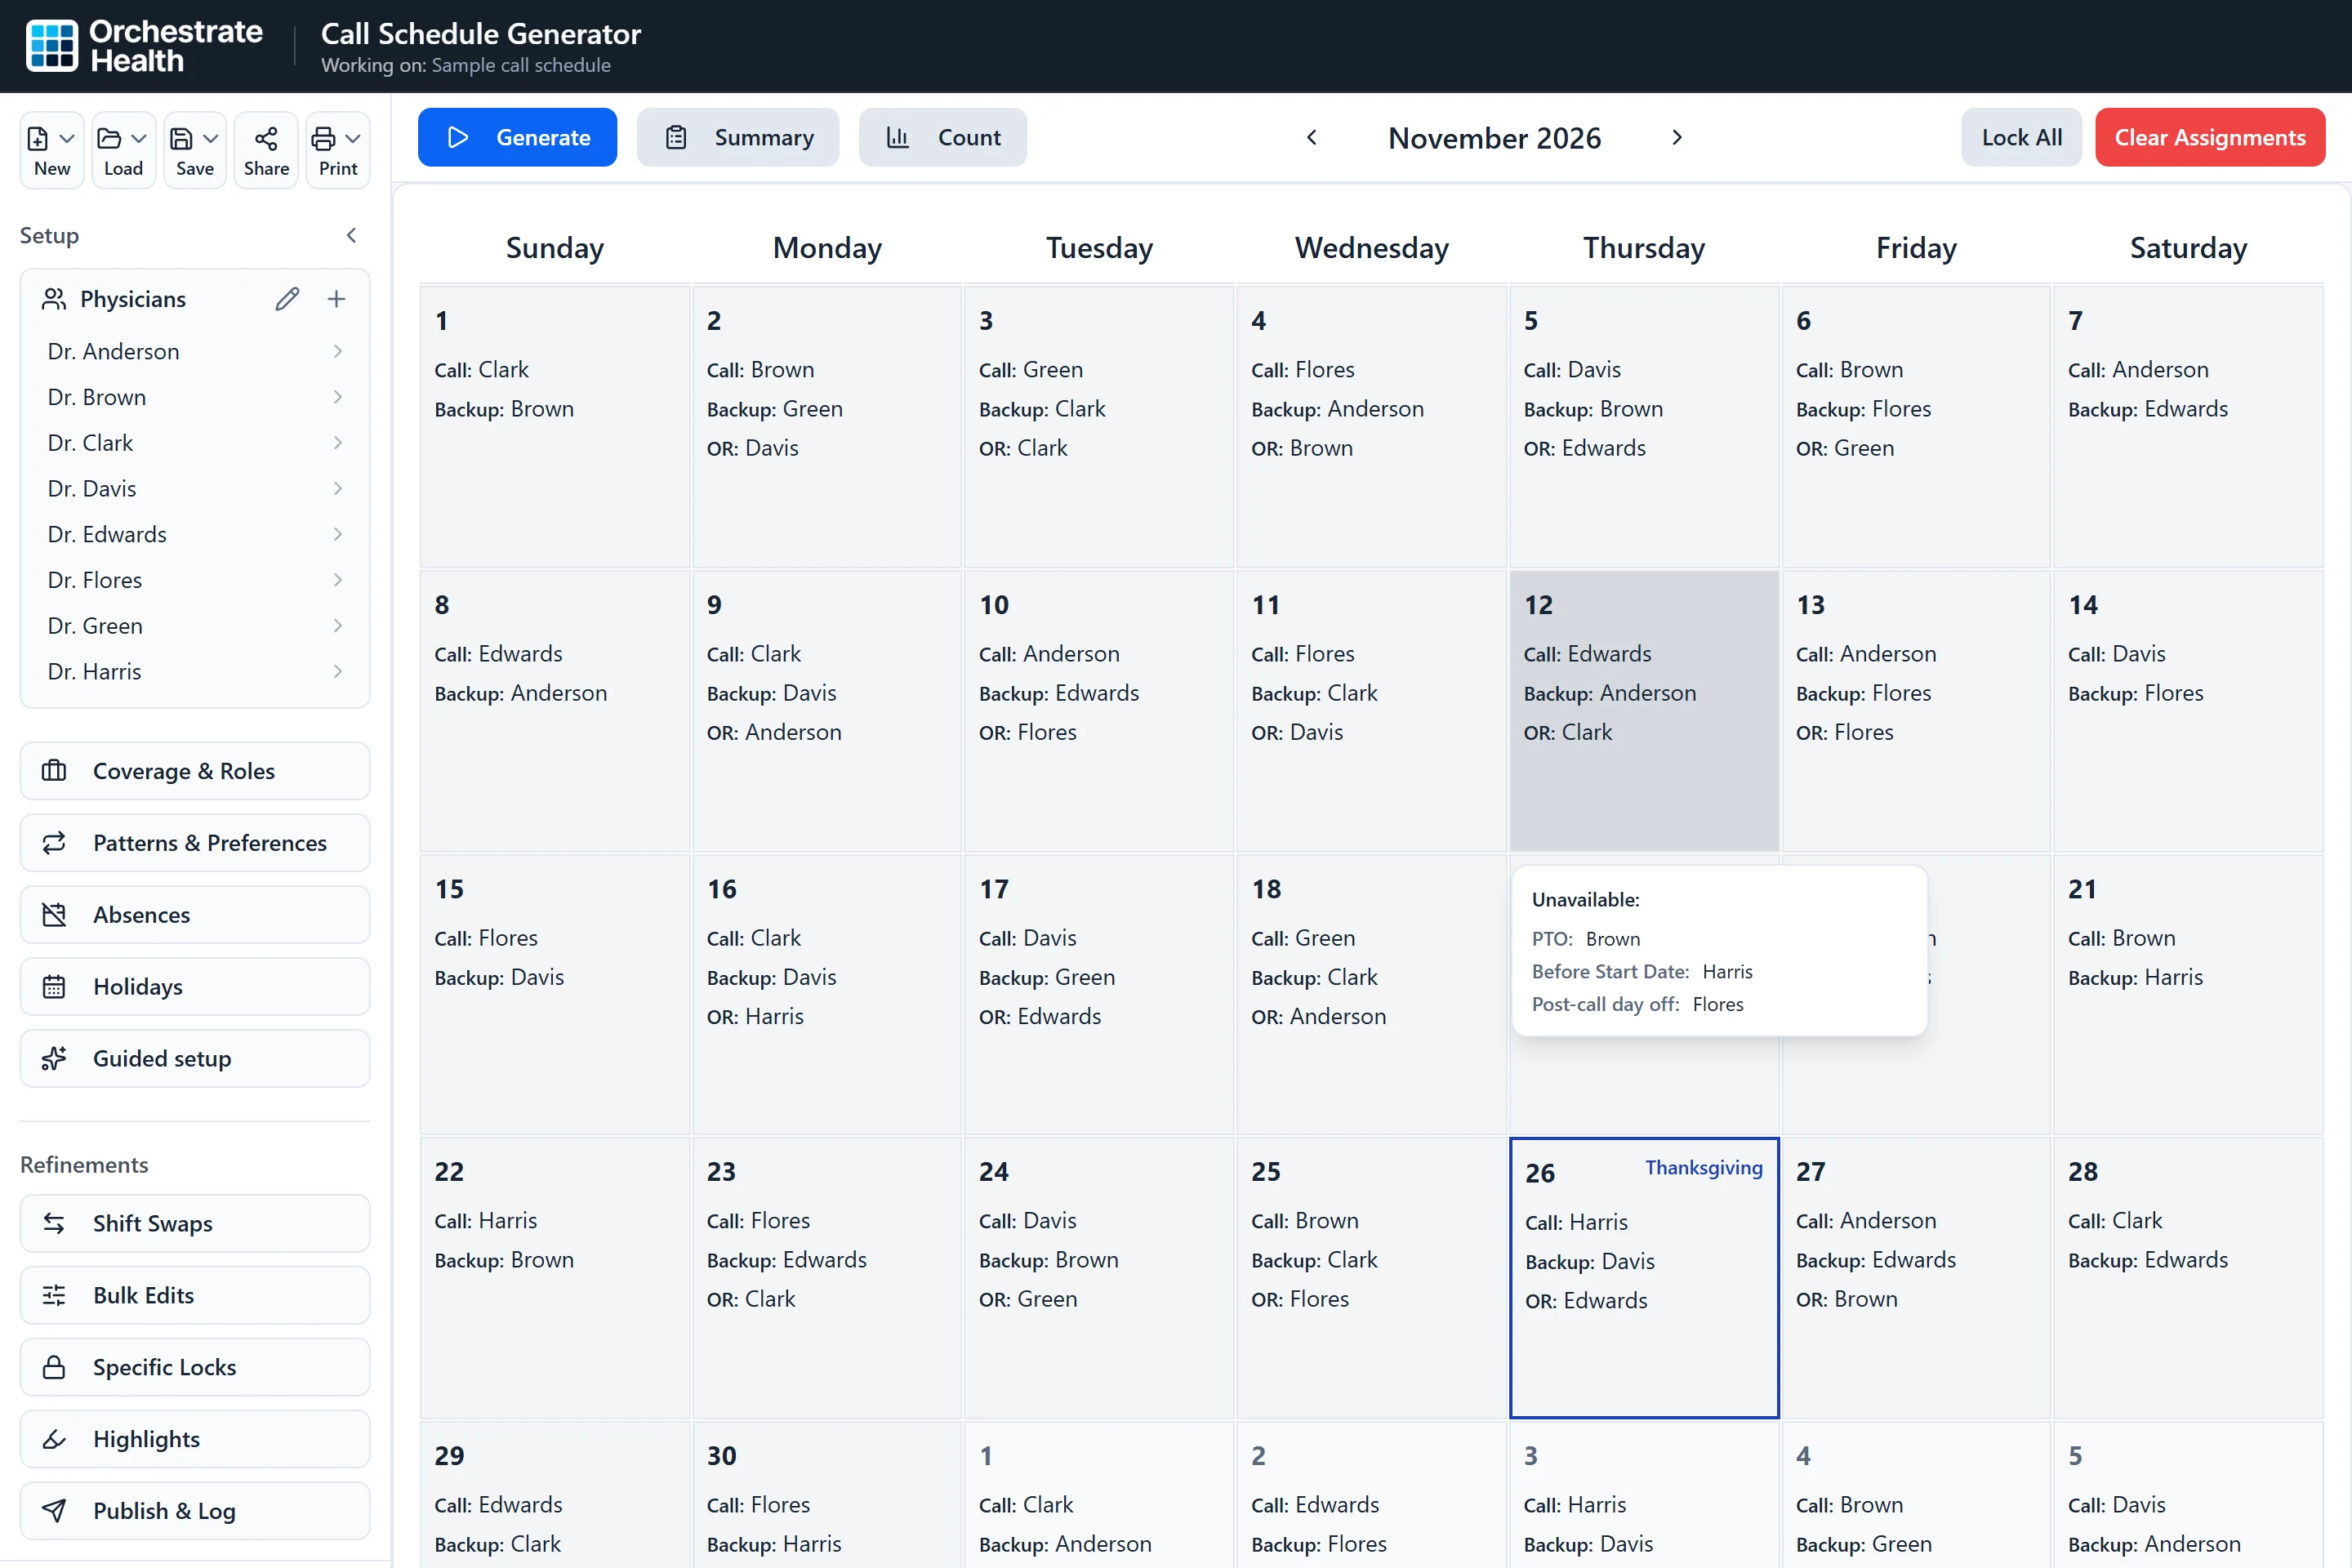Open Shift Swaps refinements
The image size is (2352, 1568).
coord(195,1224)
